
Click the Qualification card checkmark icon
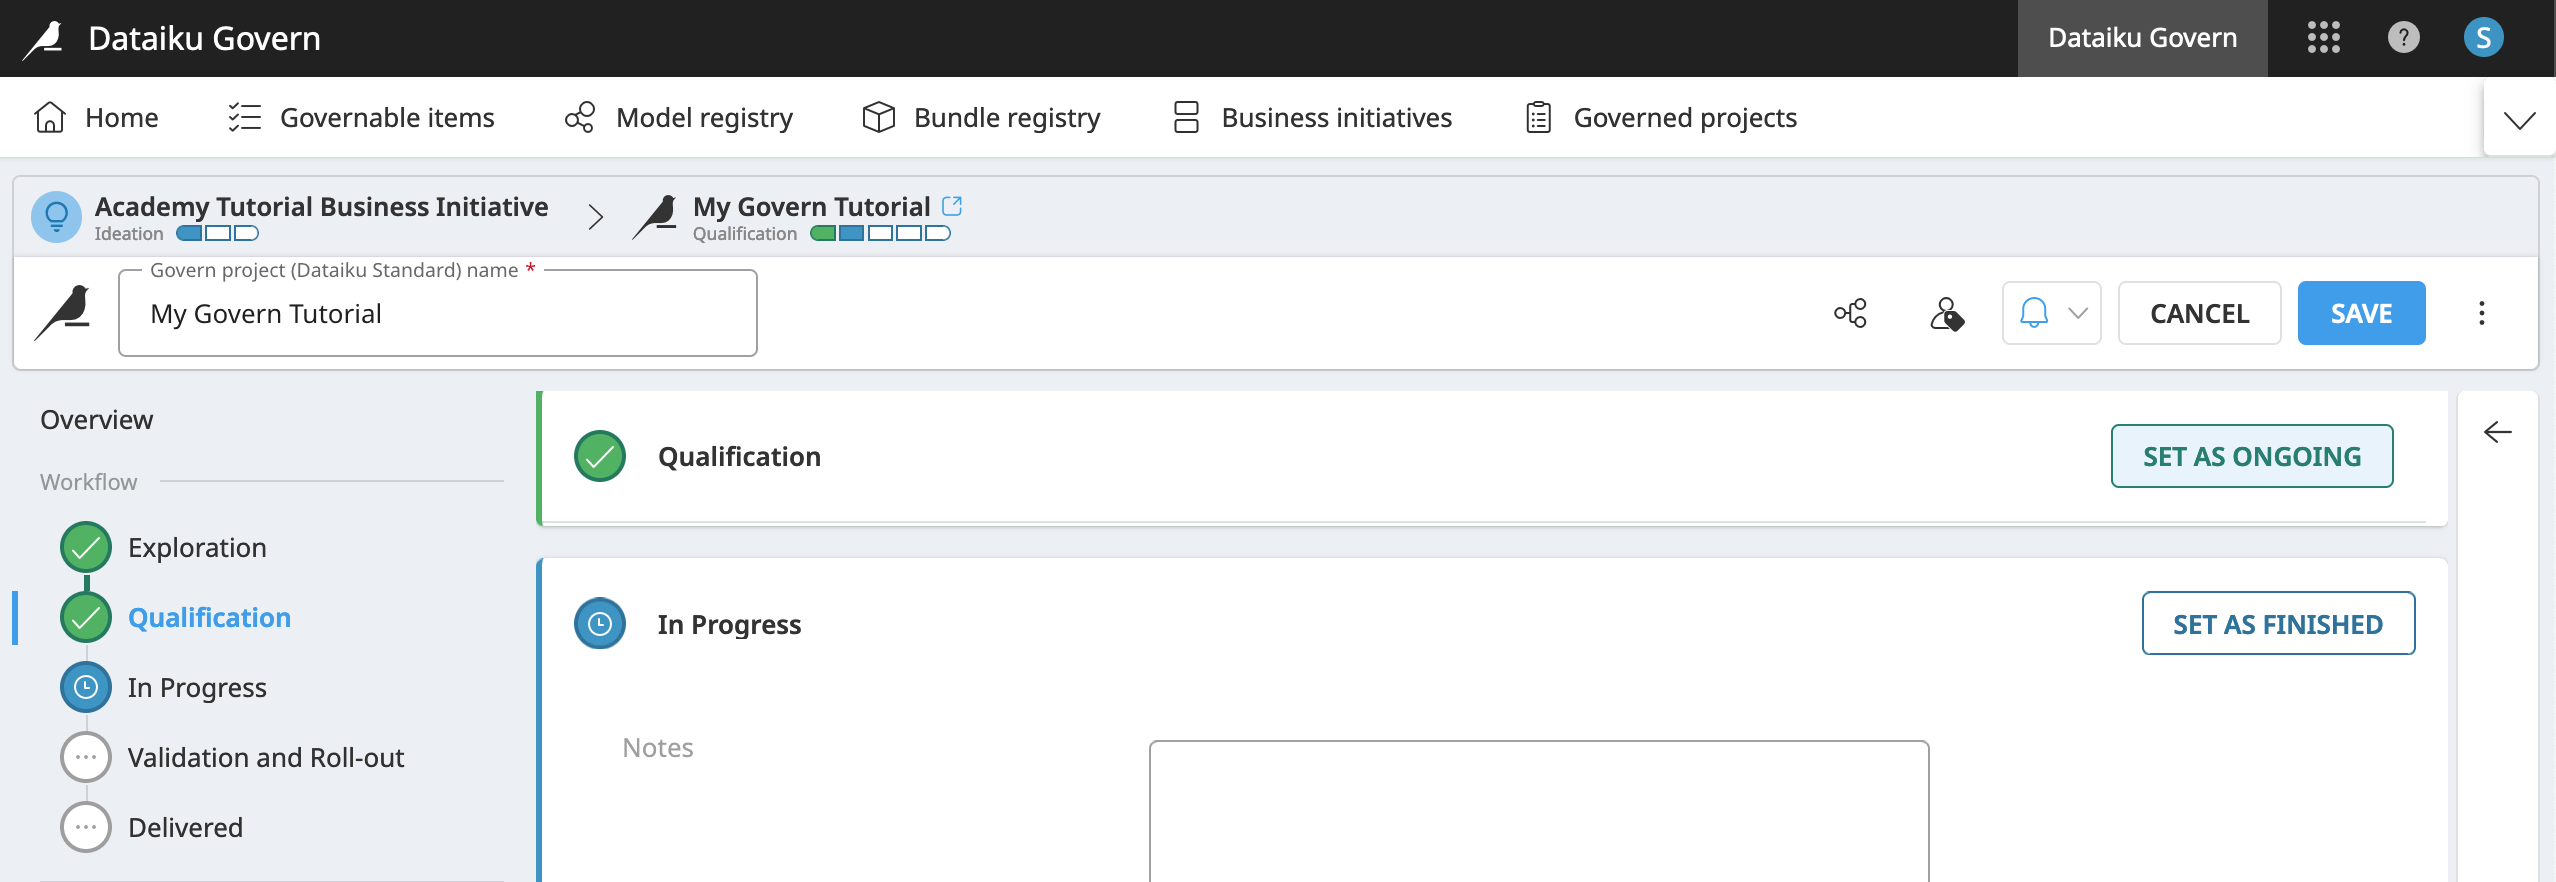(600, 456)
